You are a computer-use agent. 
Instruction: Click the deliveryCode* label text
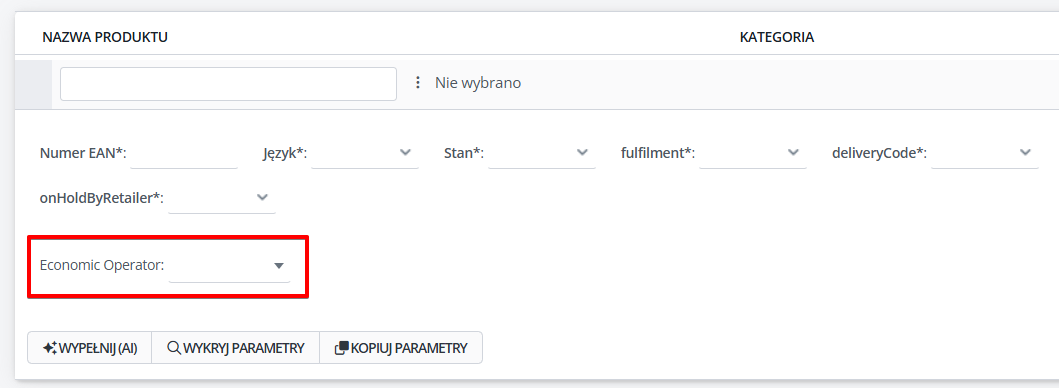coord(879,153)
